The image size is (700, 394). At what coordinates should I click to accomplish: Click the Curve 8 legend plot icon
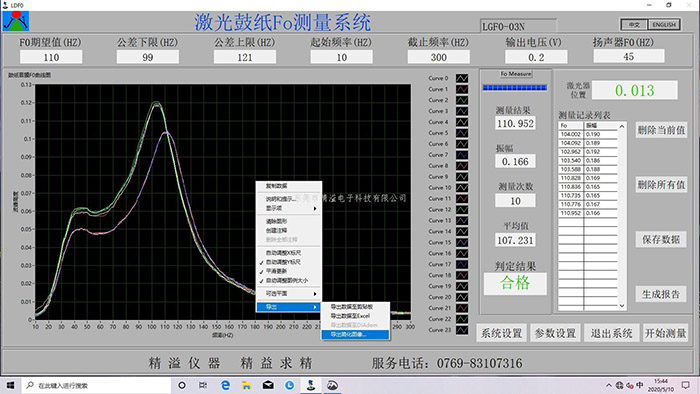tap(462, 166)
